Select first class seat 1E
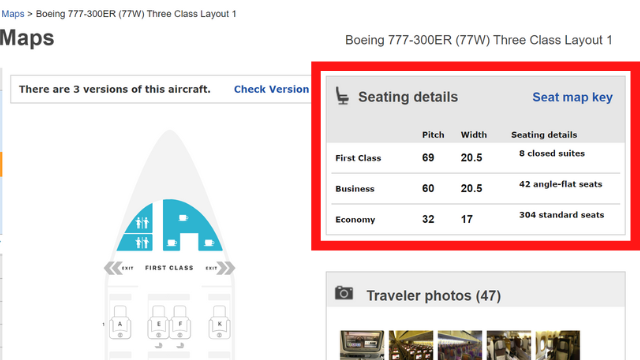 tap(158, 322)
